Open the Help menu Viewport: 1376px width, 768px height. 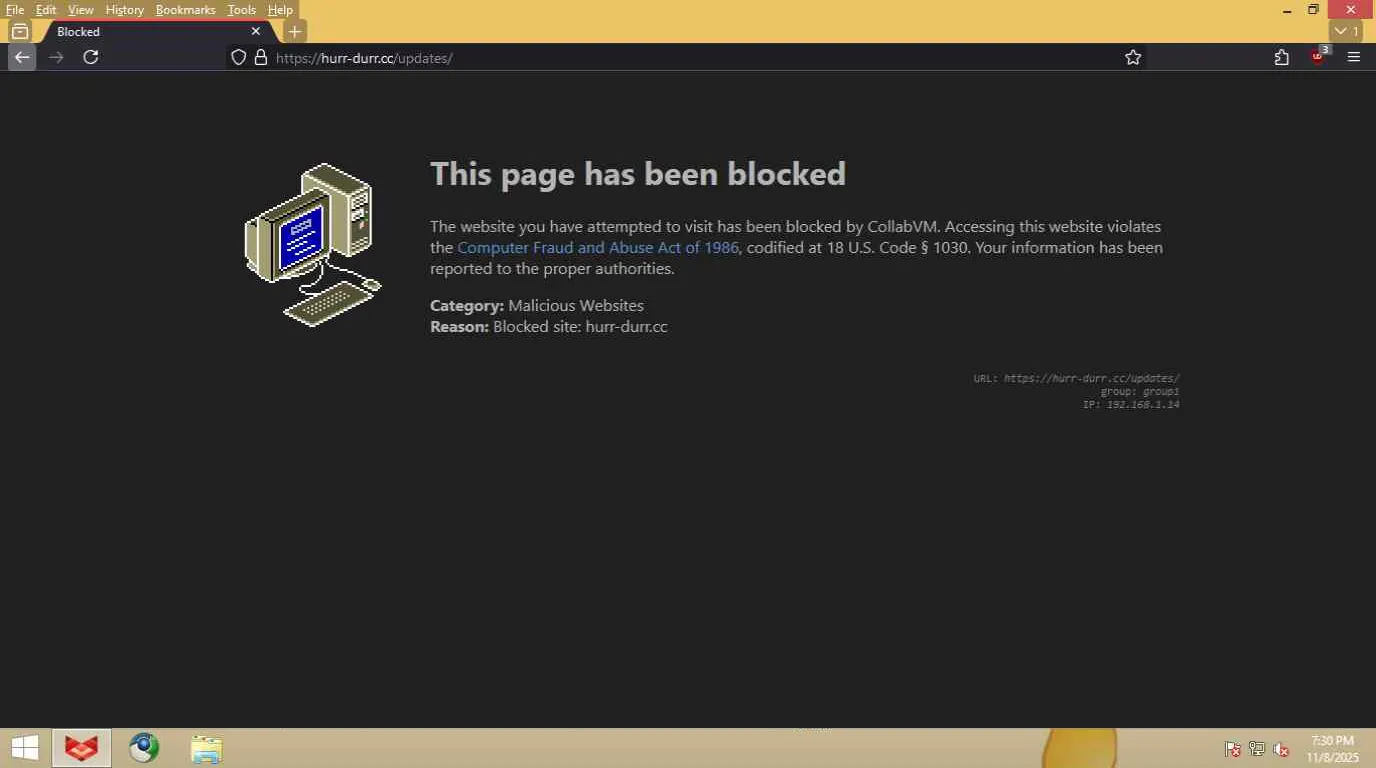[280, 10]
